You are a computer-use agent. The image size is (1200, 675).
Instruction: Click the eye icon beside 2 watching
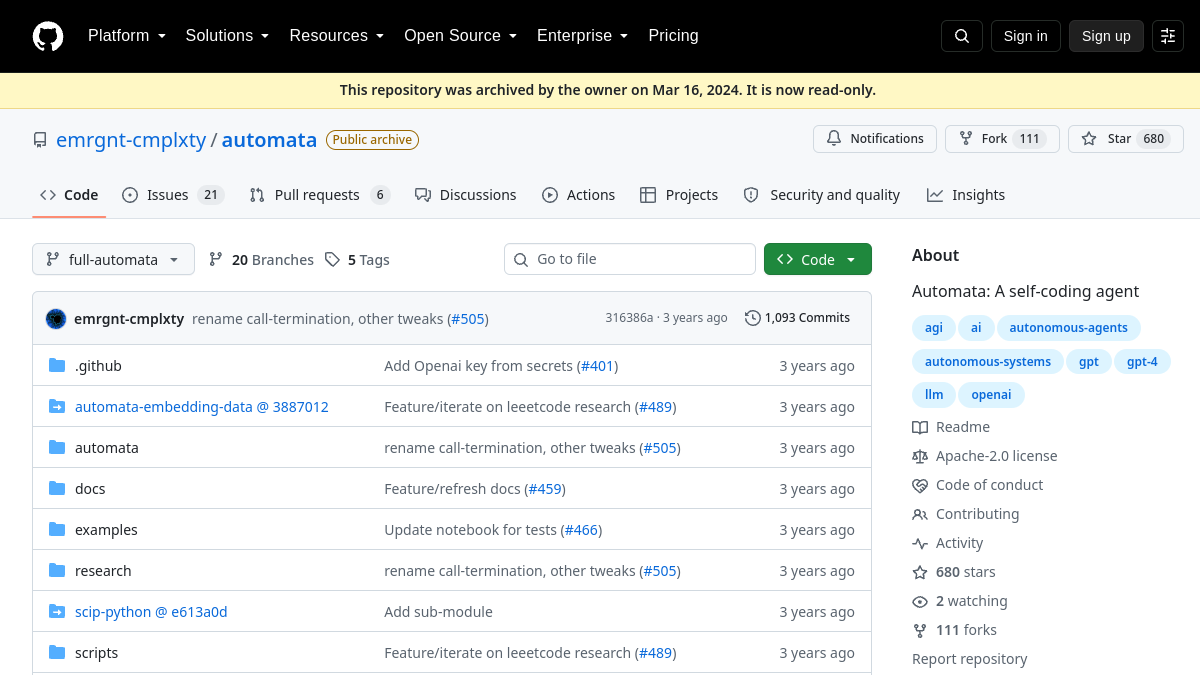[x=920, y=601]
